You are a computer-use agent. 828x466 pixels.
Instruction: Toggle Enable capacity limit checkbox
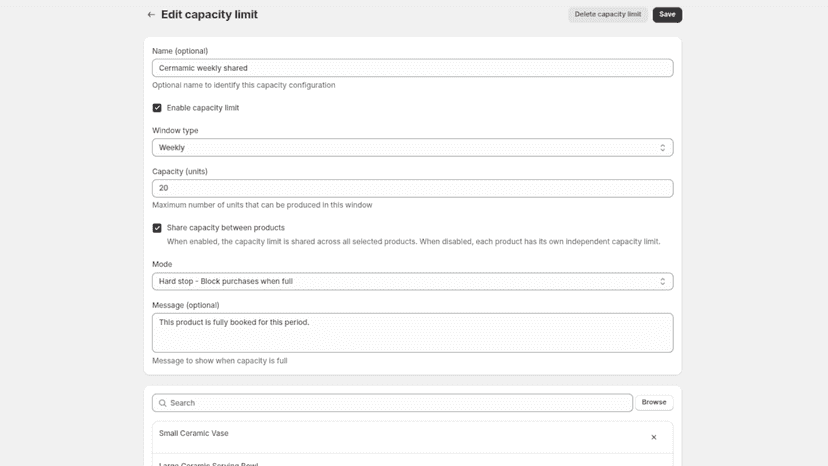[x=157, y=108]
